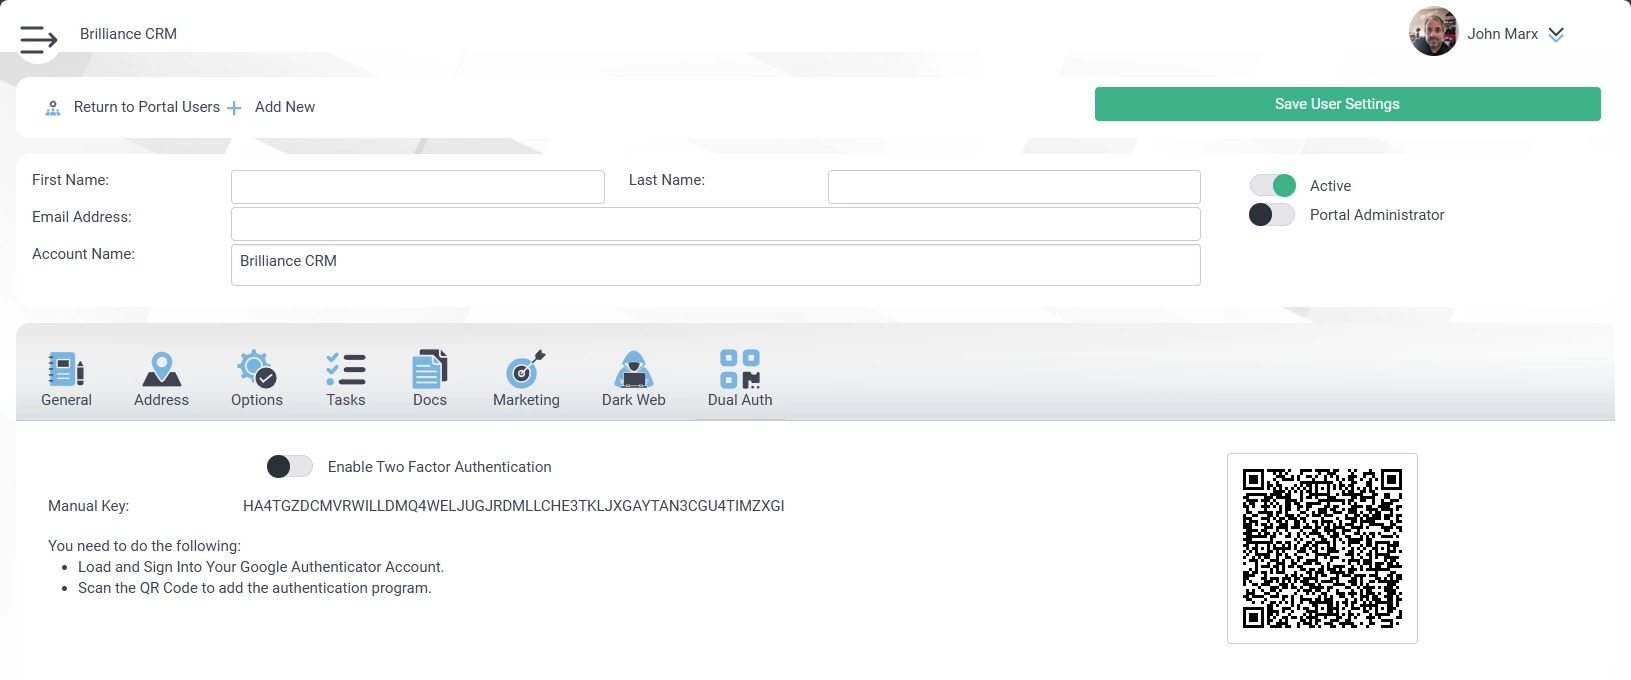Select the Tasks checklist icon
The height and width of the screenshot is (680, 1631).
[x=346, y=370]
